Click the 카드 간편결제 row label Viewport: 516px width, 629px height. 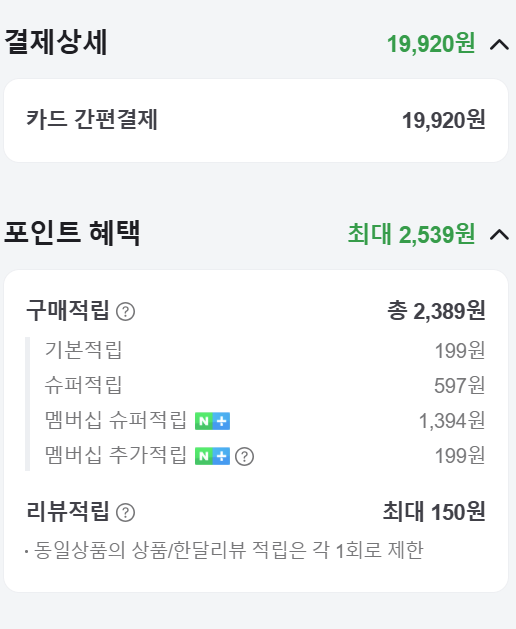point(92,119)
